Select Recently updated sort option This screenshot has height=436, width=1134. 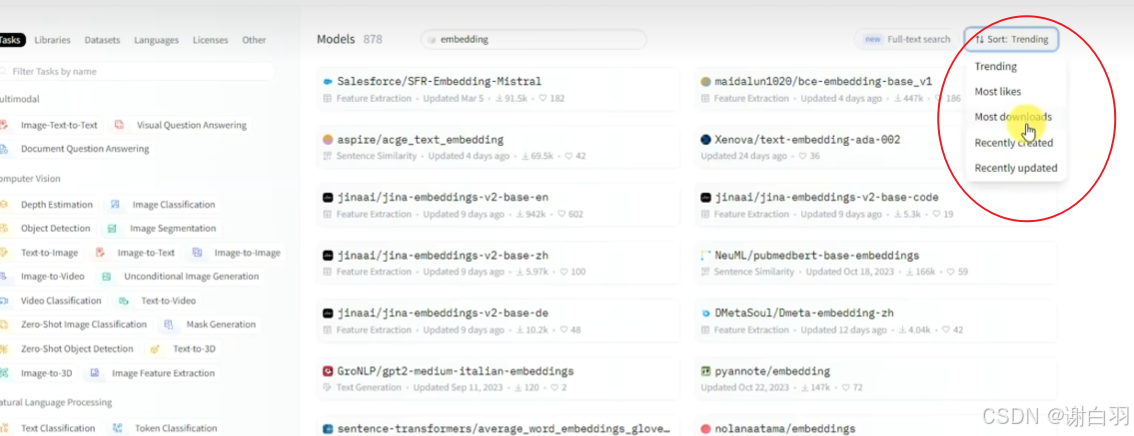tap(1015, 168)
